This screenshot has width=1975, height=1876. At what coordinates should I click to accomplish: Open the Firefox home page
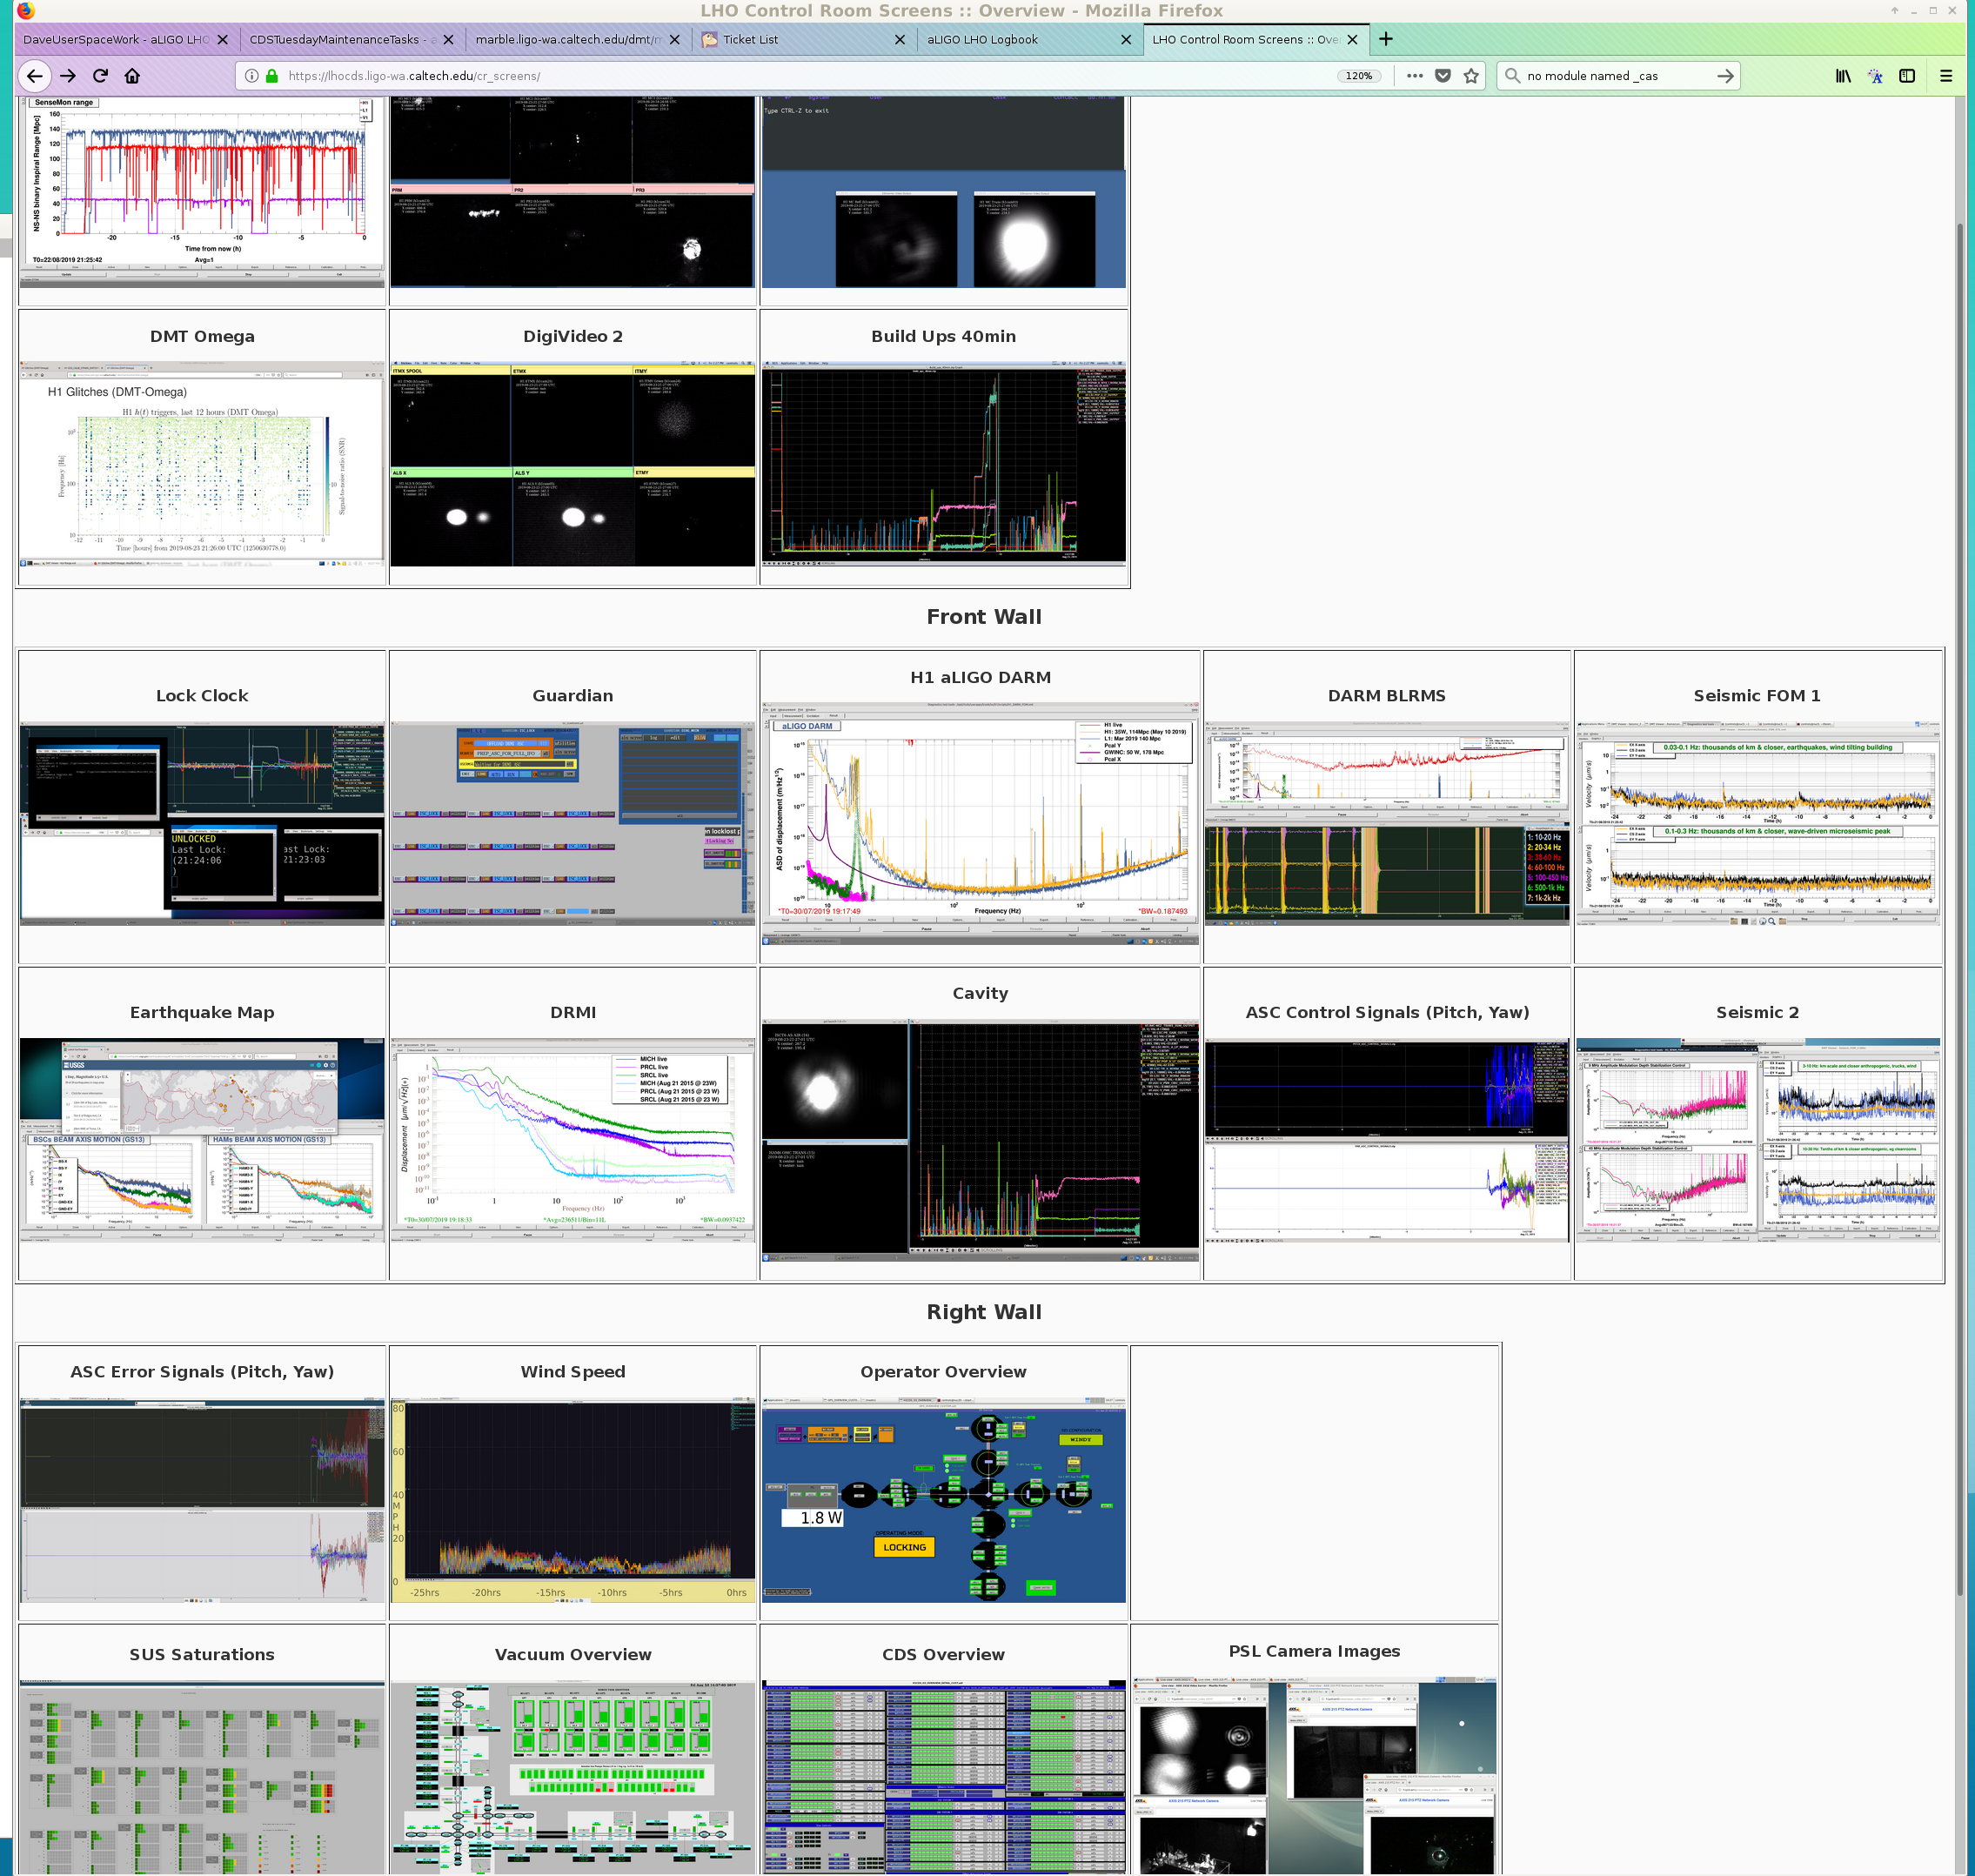[132, 76]
